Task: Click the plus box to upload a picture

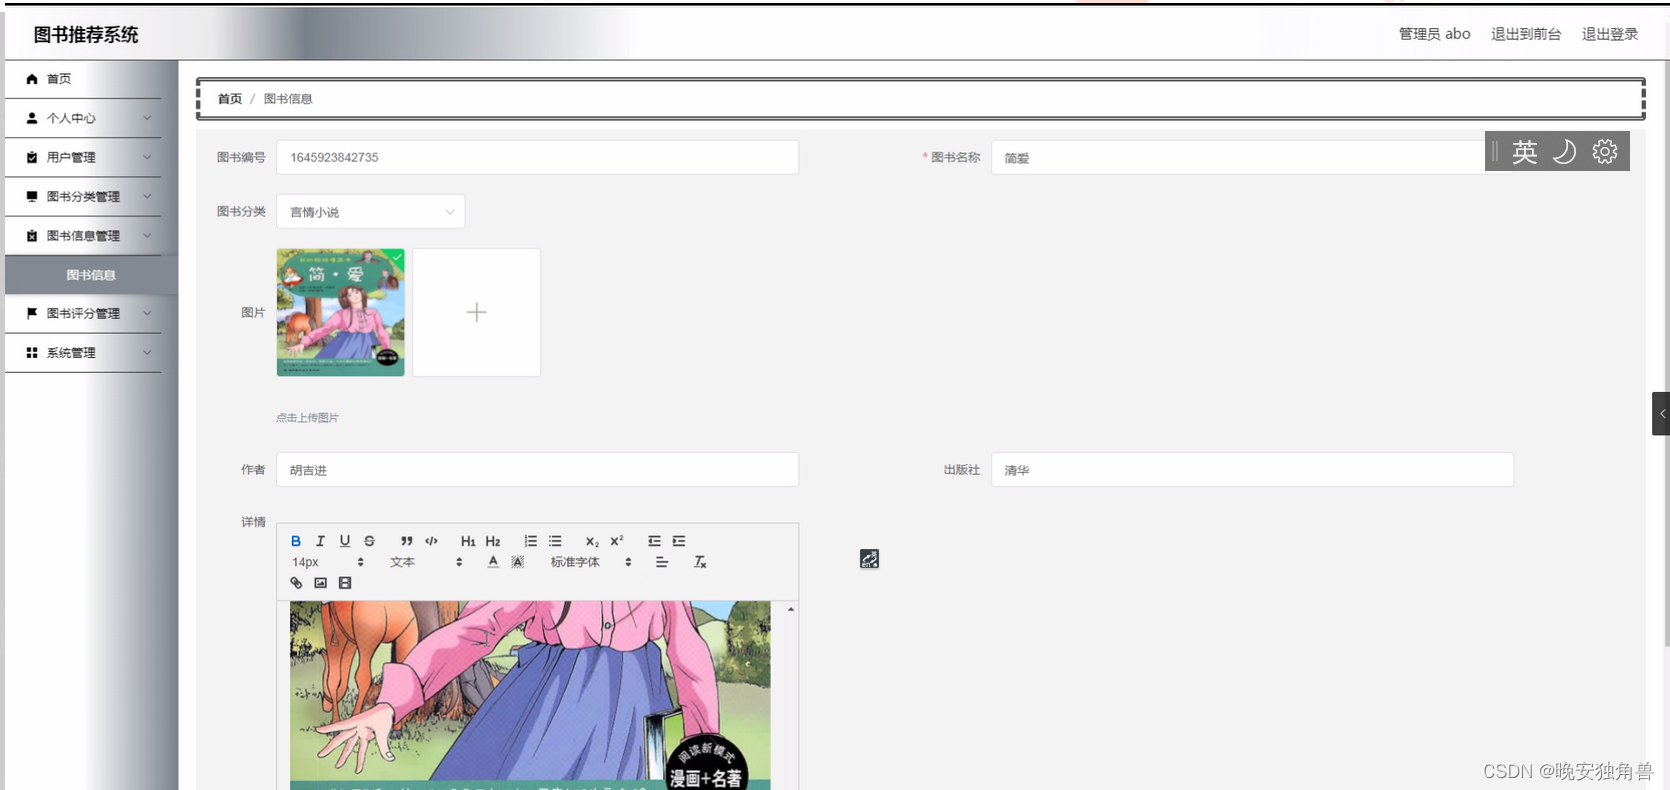Action: [x=477, y=312]
